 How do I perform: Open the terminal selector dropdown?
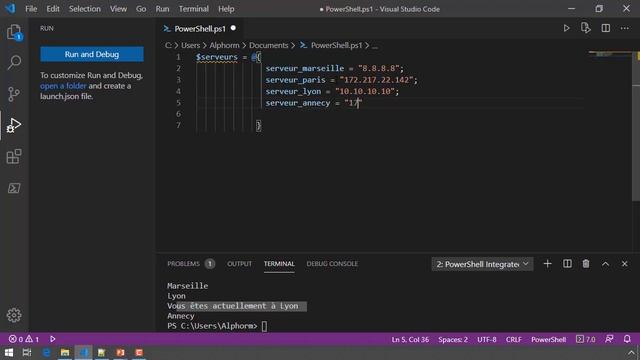point(482,264)
